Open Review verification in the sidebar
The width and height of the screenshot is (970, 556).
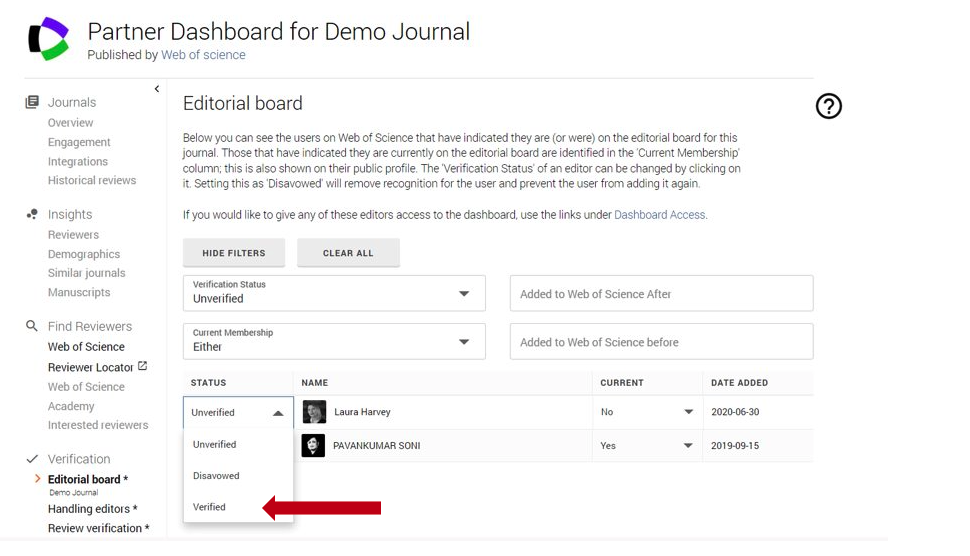pyautogui.click(x=98, y=528)
